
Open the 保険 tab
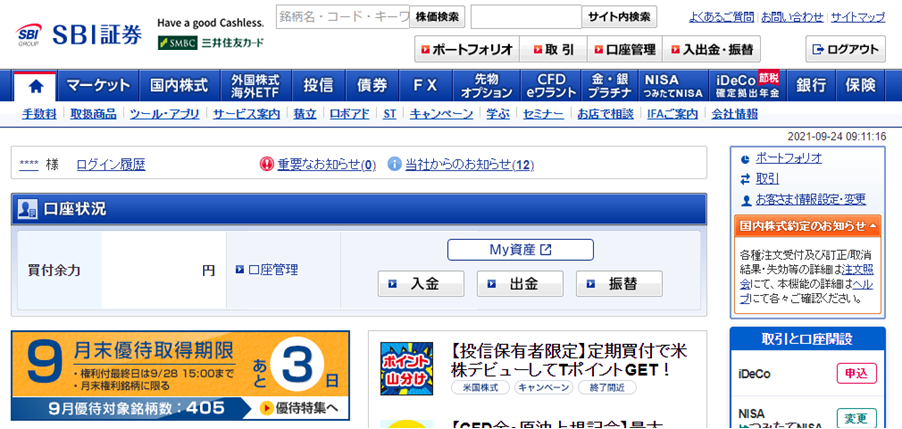[860, 86]
